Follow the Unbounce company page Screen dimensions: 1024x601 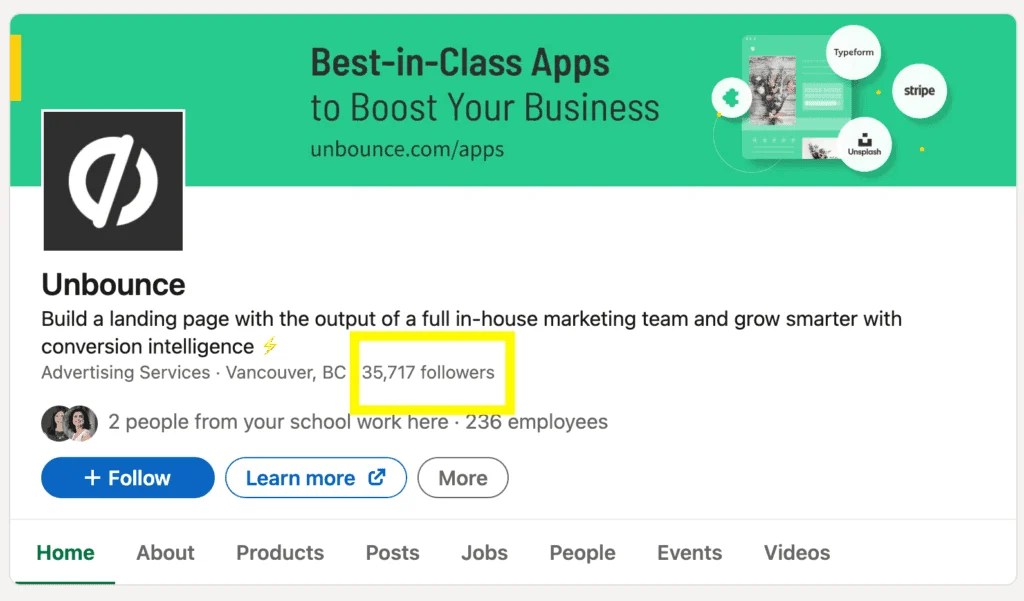tap(127, 477)
